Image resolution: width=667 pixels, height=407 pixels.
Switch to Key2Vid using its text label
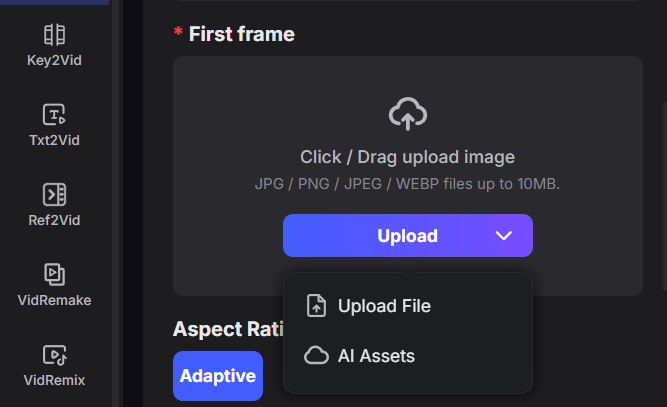point(54,60)
